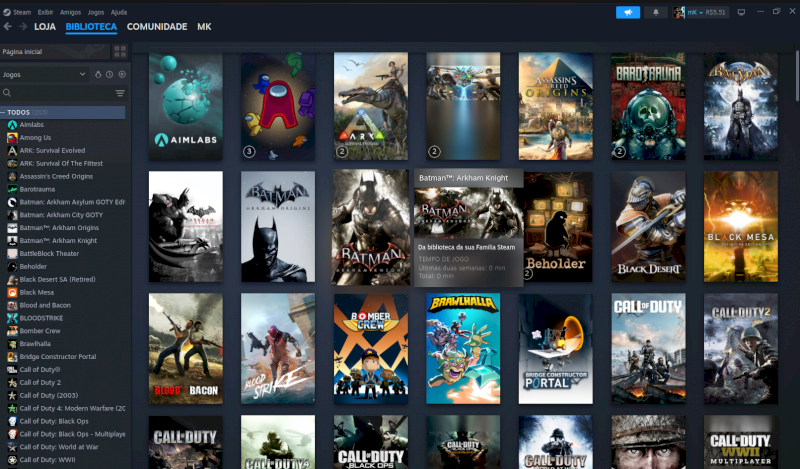Expand the Jogos filter dropdown
Screen dimensions: 800x469
click(82, 74)
